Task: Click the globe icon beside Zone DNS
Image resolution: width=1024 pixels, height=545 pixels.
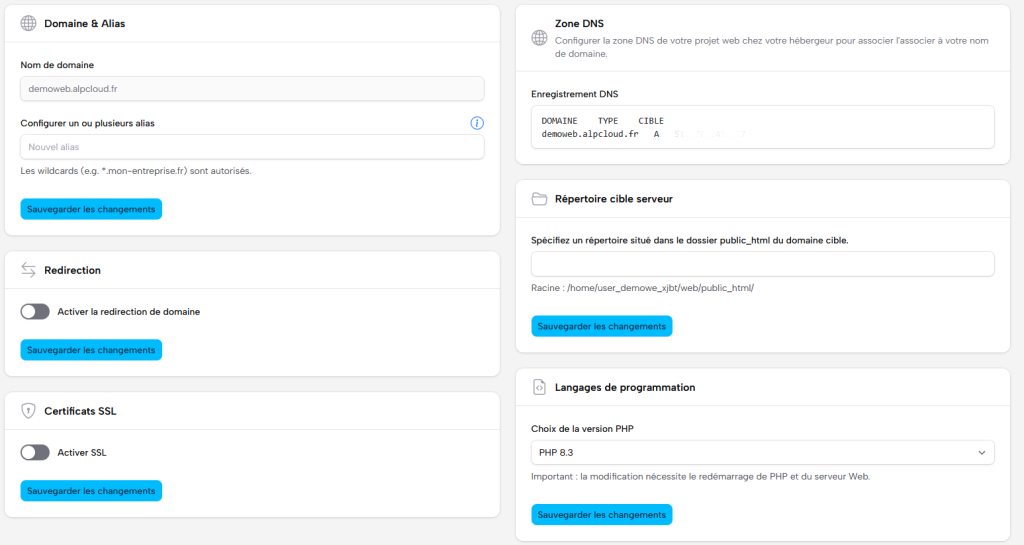Action: coord(539,38)
